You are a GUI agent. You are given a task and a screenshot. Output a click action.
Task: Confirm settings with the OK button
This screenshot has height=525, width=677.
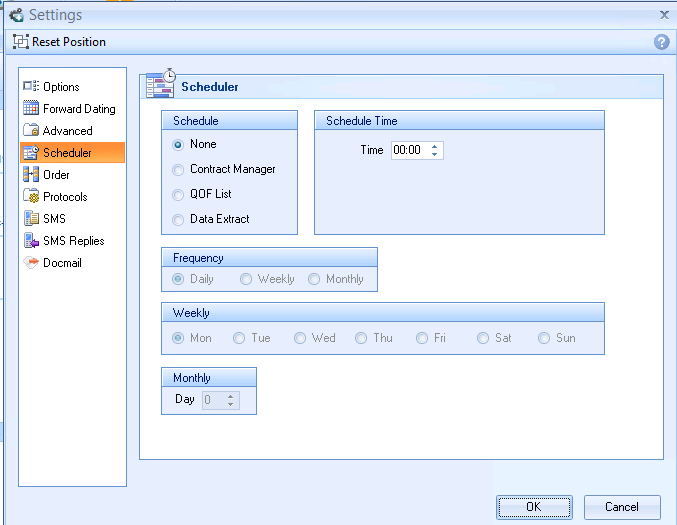click(534, 507)
